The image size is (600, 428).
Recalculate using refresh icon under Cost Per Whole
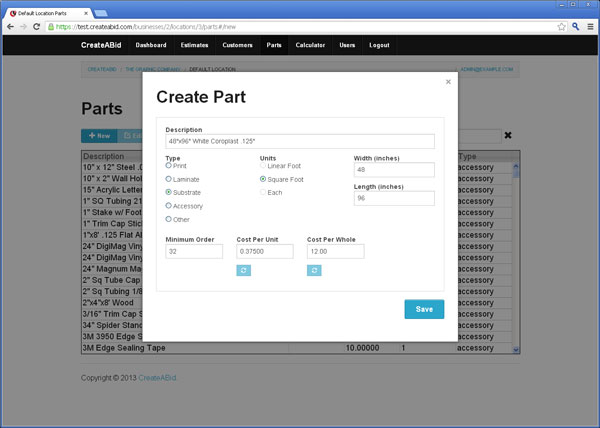click(314, 270)
